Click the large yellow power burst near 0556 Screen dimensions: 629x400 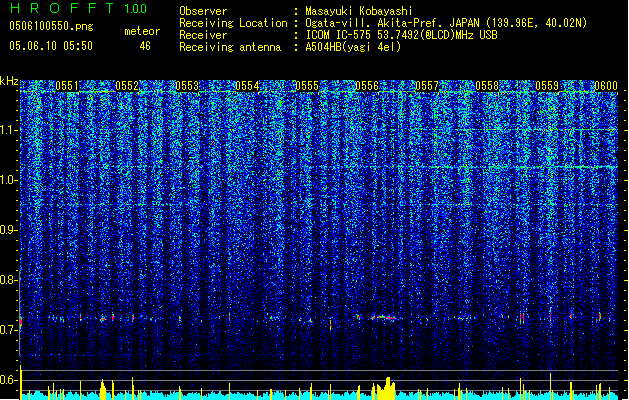click(384, 388)
